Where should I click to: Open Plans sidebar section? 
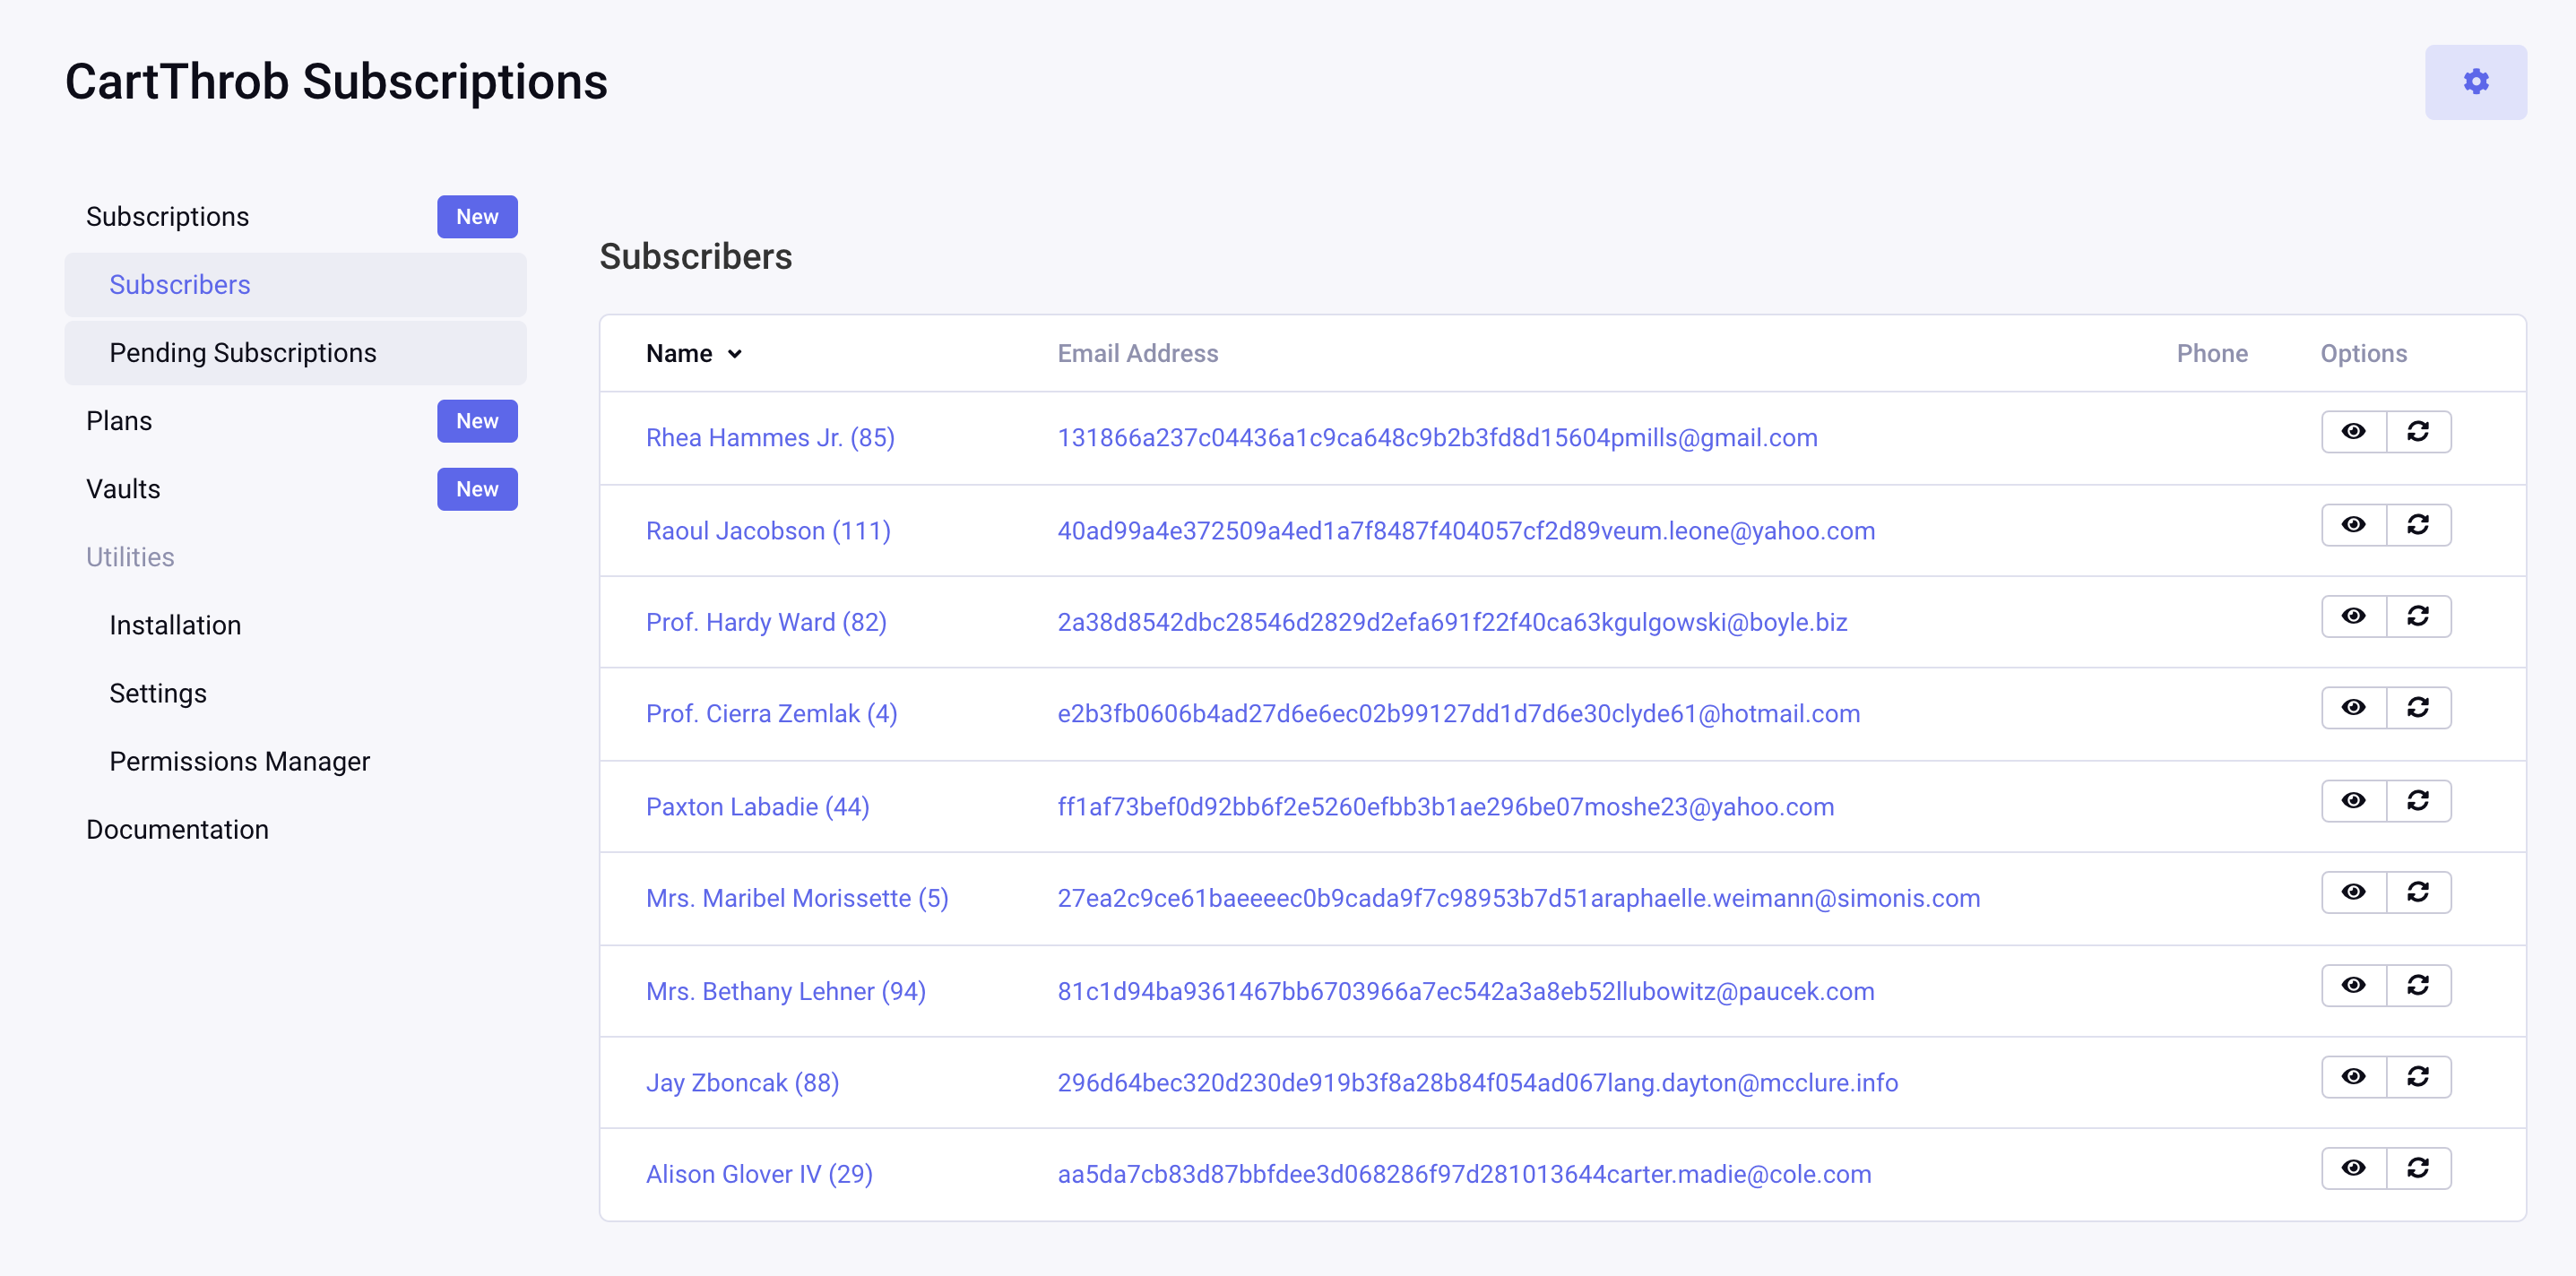point(119,421)
